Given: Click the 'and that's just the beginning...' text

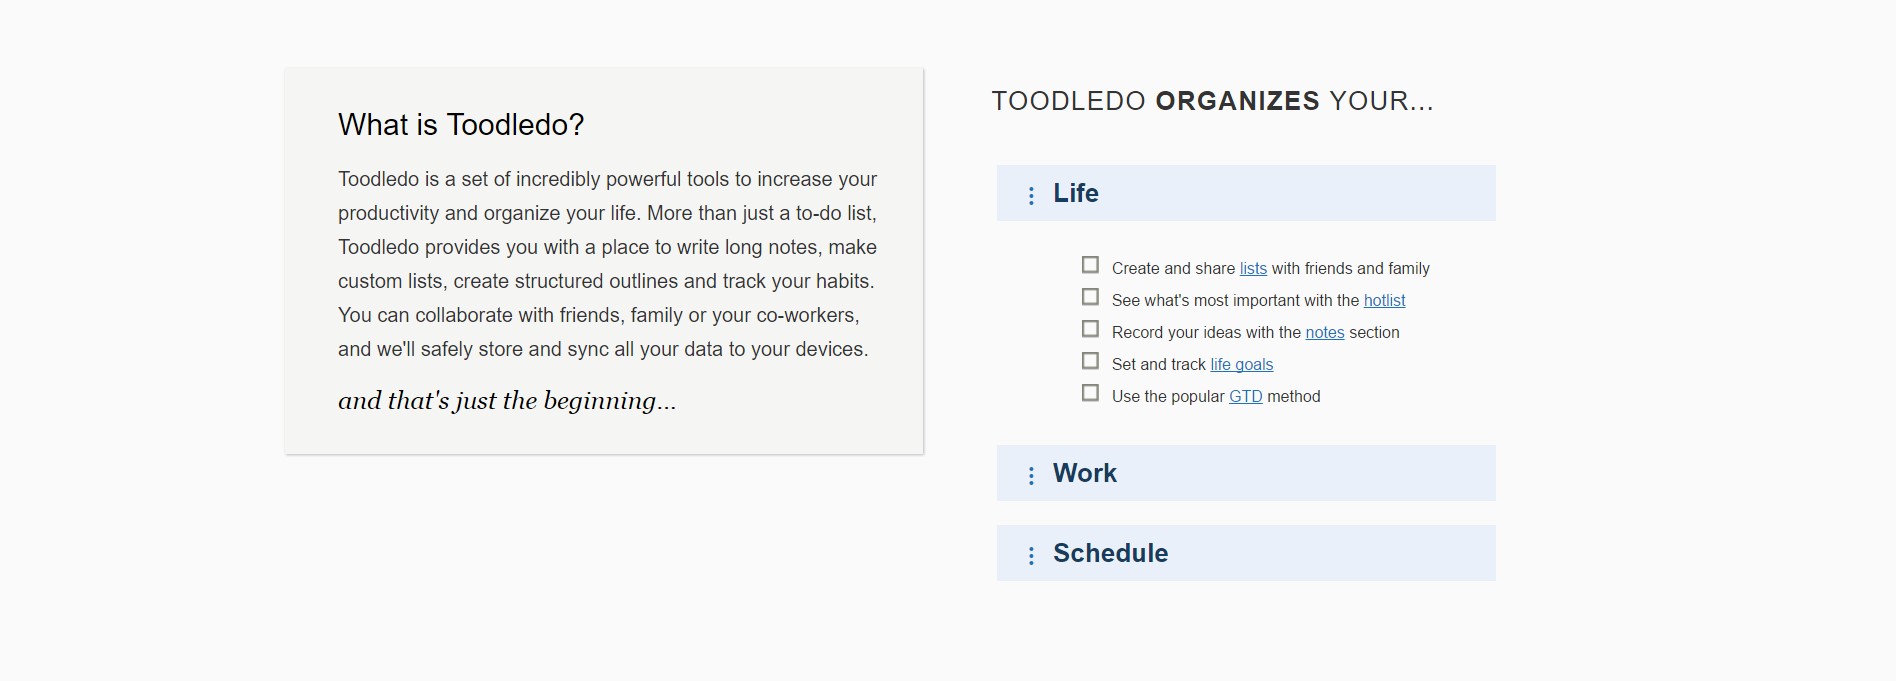Looking at the screenshot, I should [507, 401].
